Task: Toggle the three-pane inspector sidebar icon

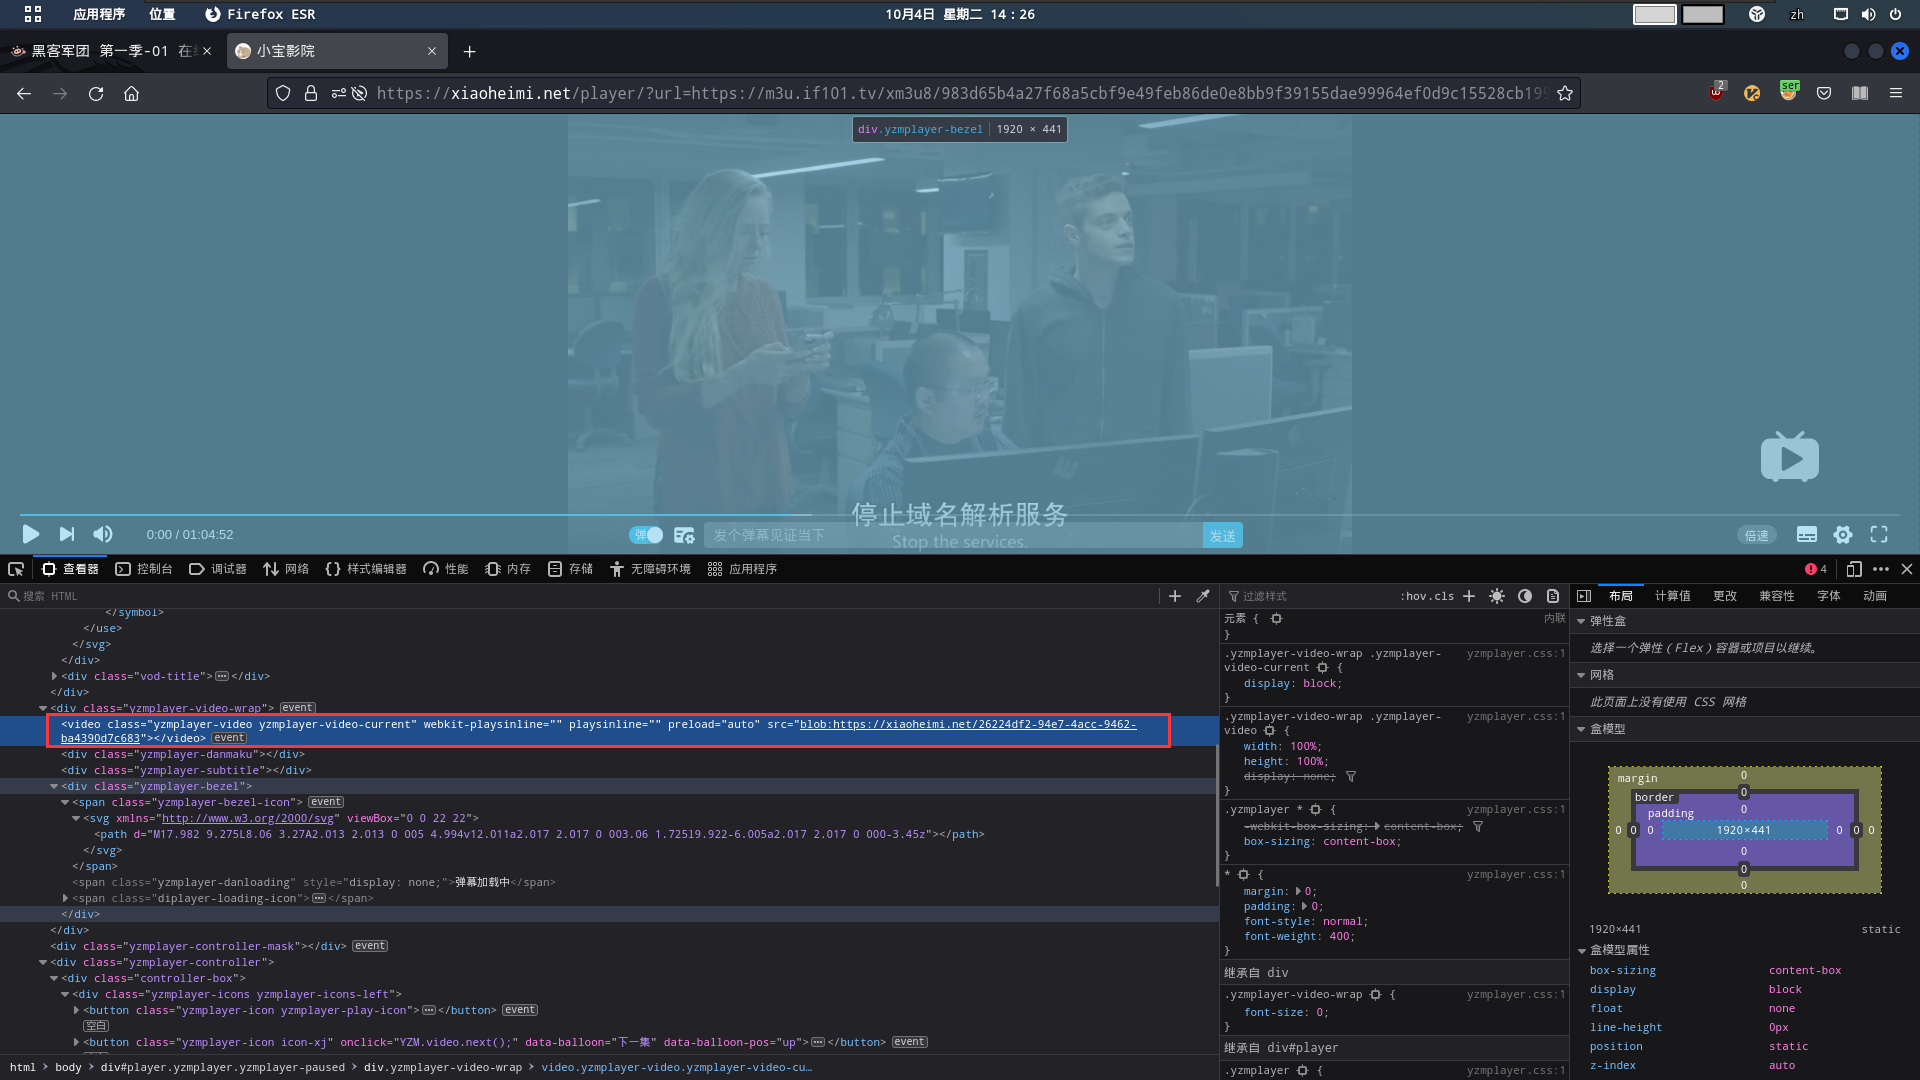Action: [1584, 596]
